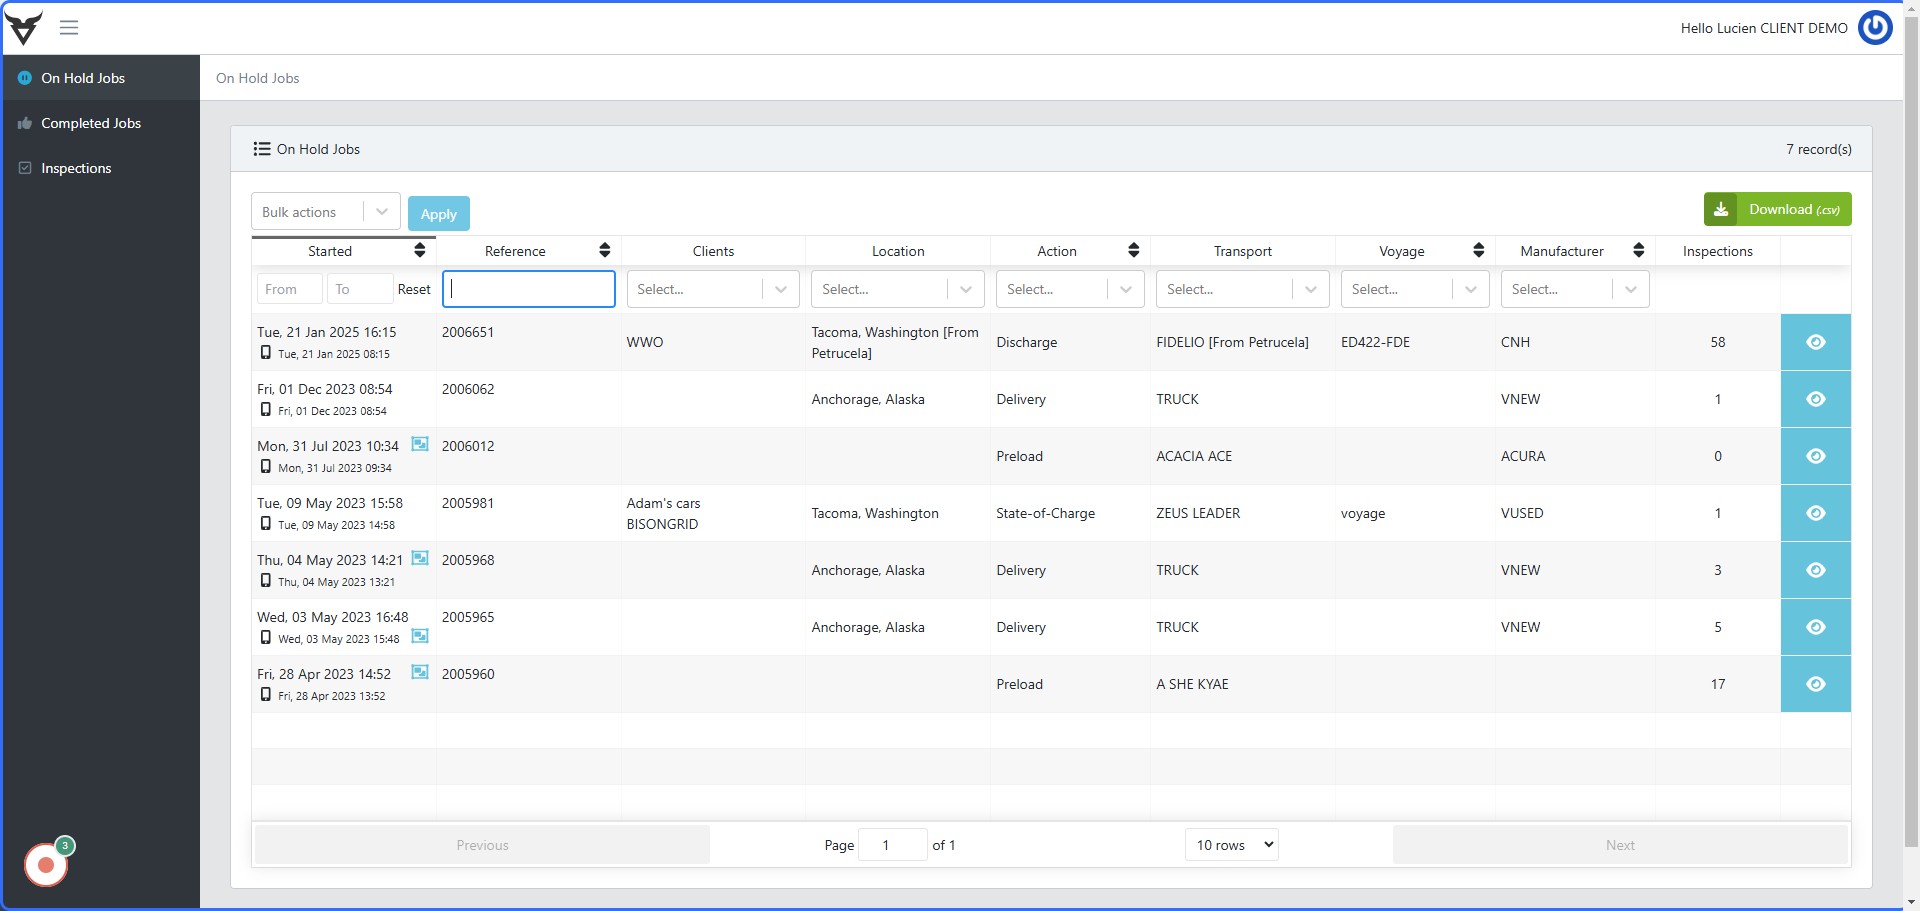Click photo icon for job 2005965
The width and height of the screenshot is (1920, 911).
[420, 636]
